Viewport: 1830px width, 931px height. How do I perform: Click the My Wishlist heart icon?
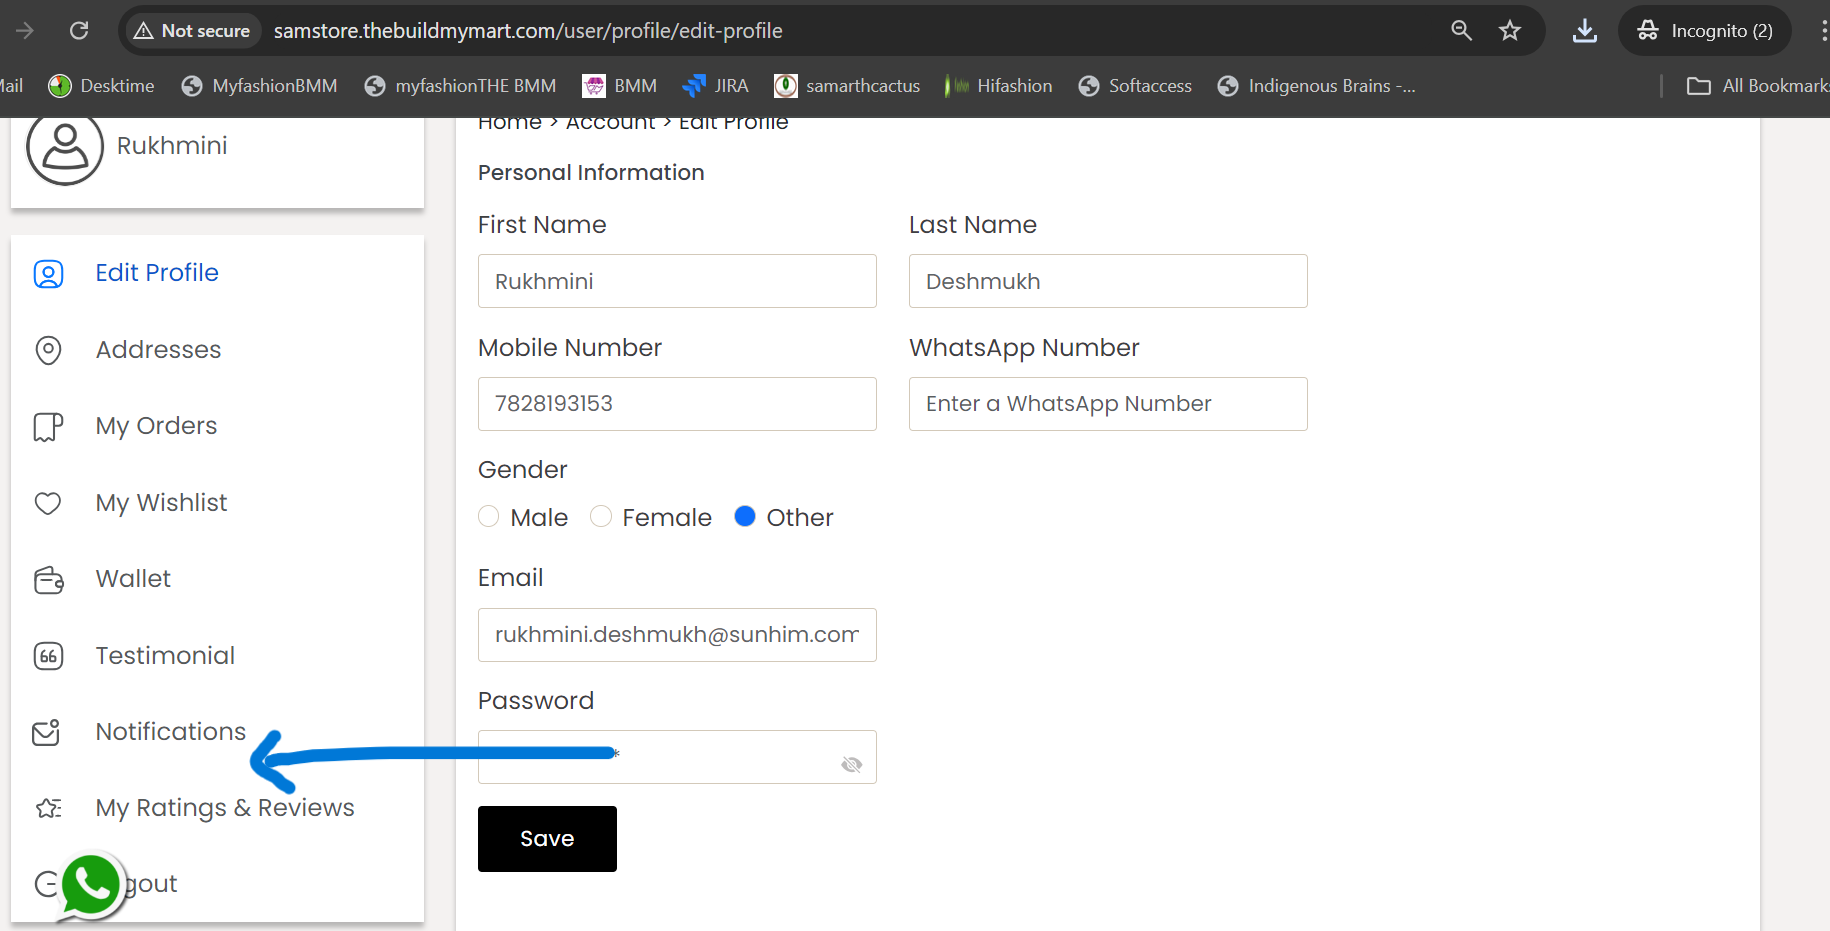point(48,503)
